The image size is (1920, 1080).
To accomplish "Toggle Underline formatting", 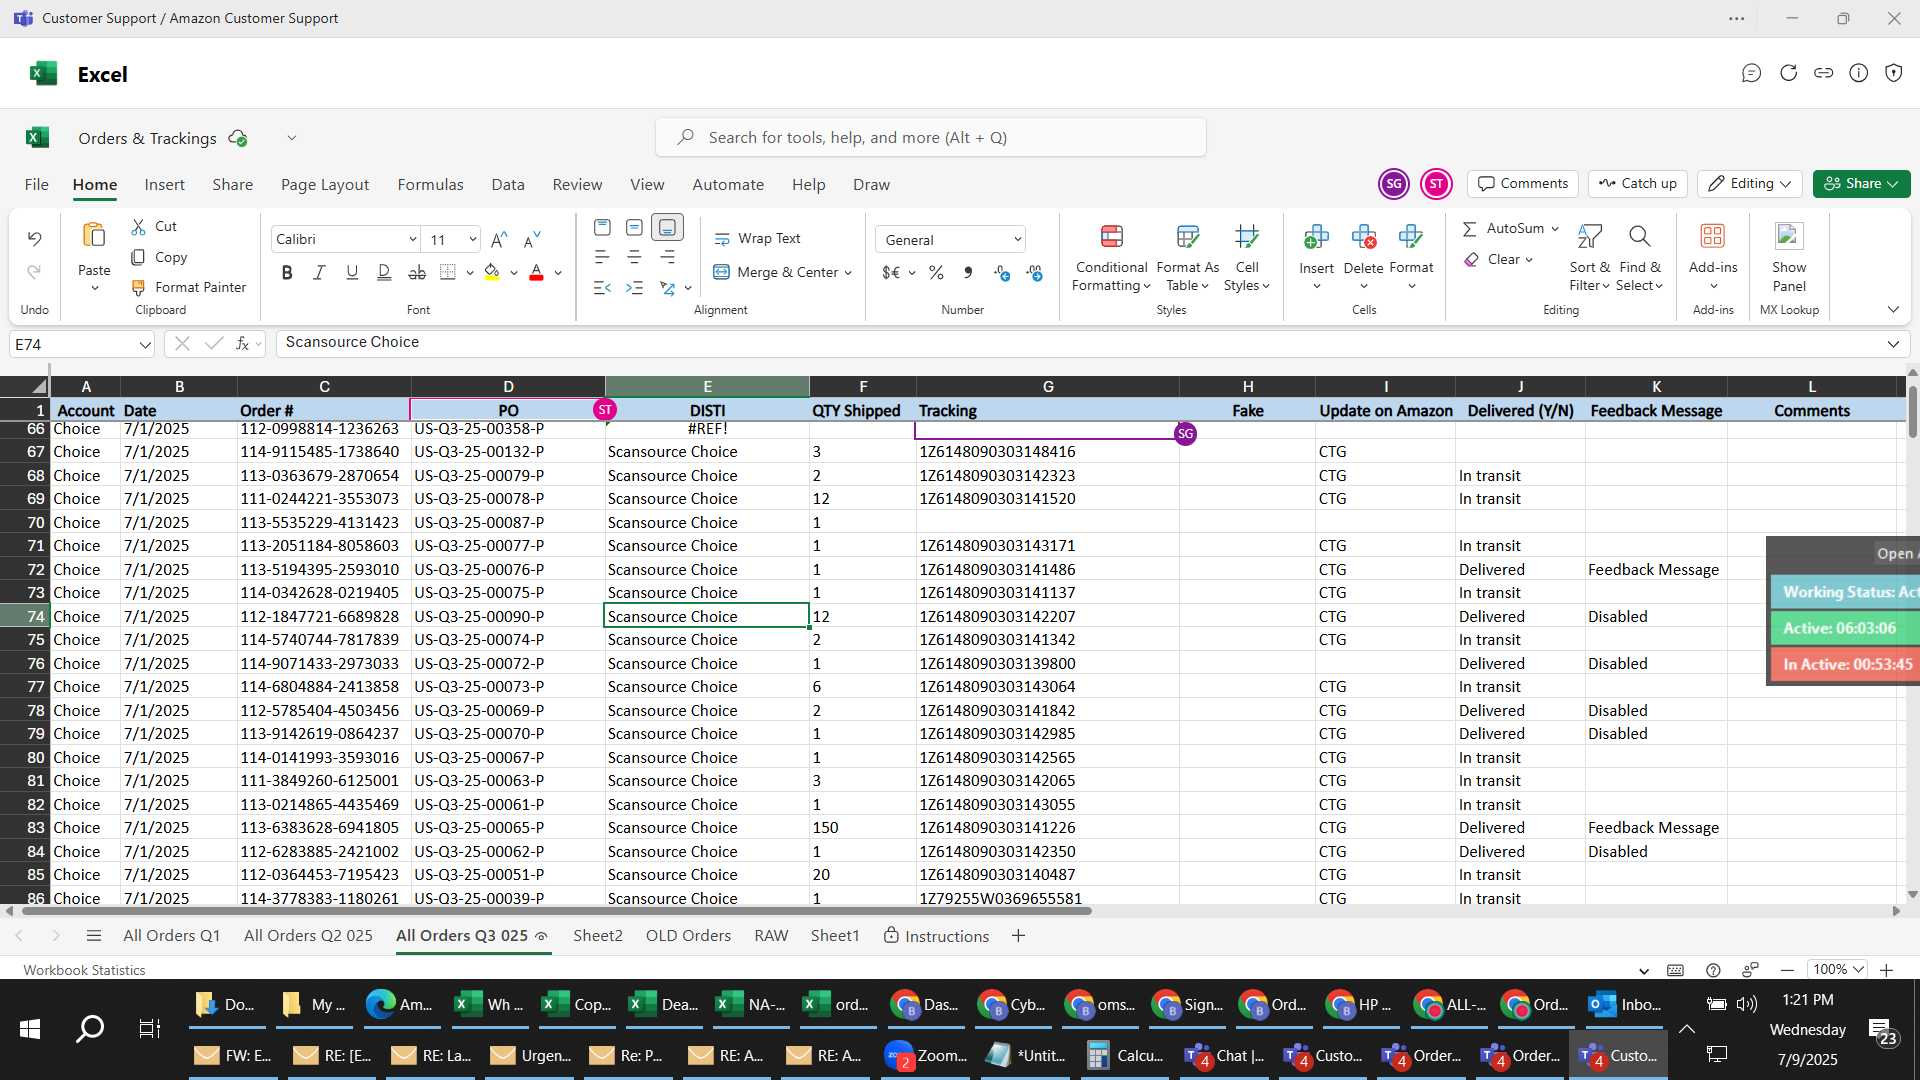I will (x=352, y=272).
